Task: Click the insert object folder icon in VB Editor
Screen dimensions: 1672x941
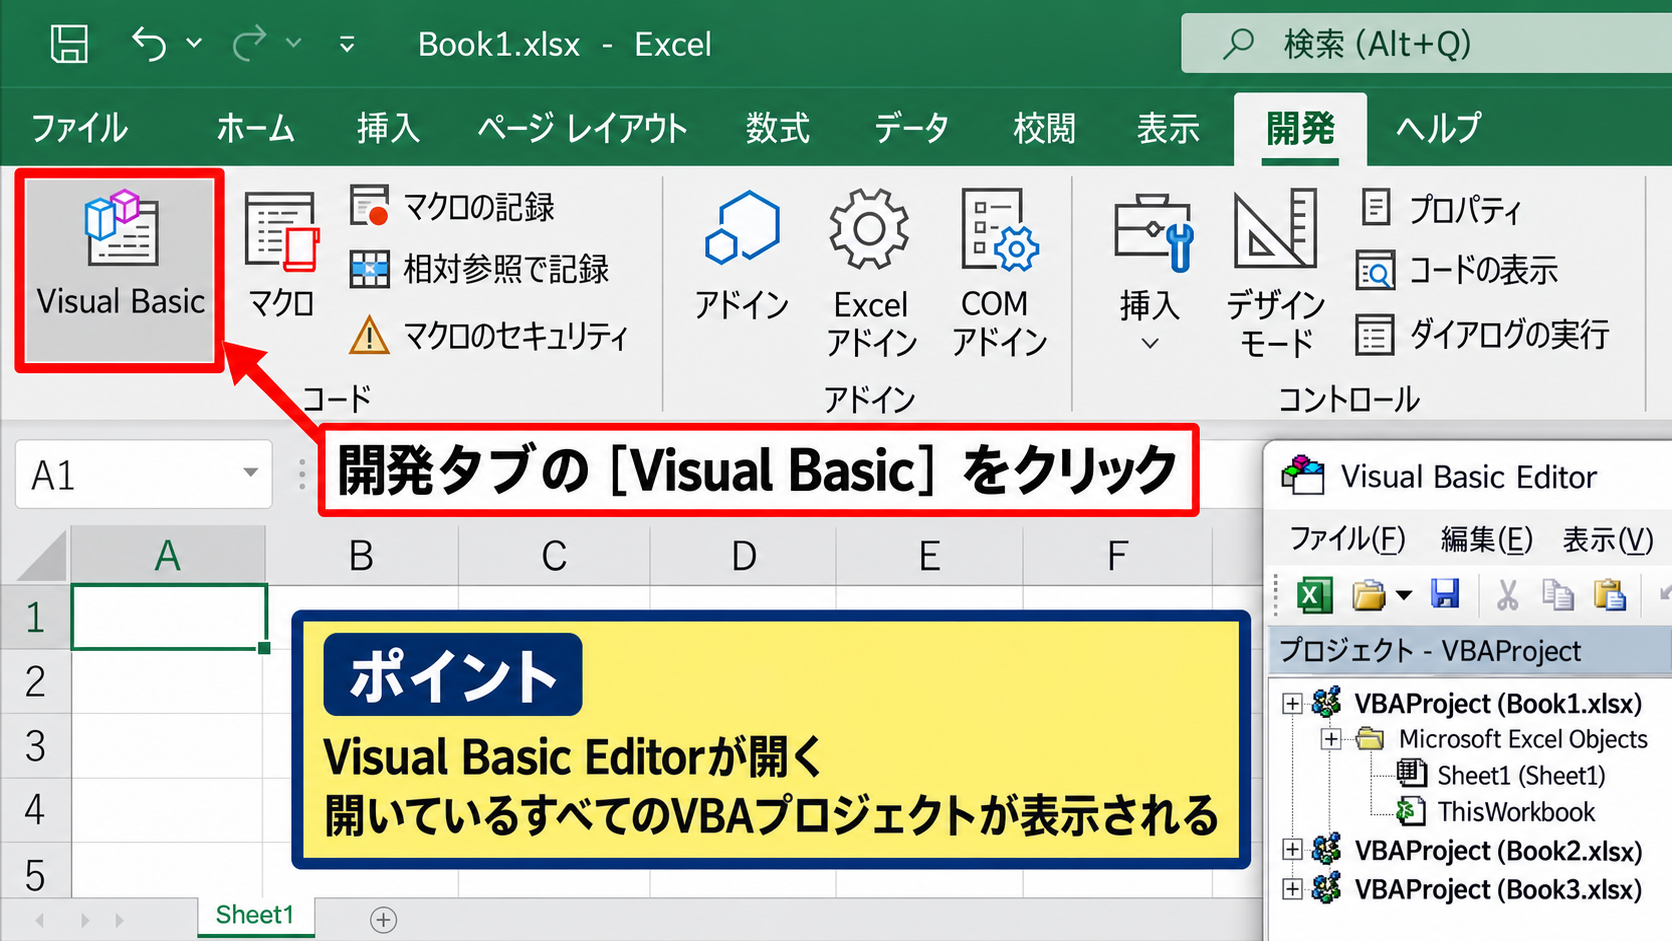Action: pos(1369,595)
